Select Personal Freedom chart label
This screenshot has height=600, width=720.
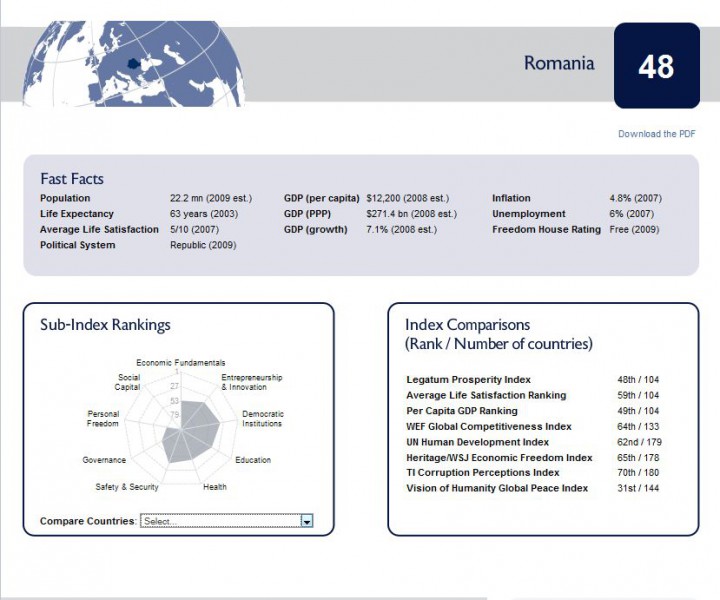click(x=103, y=418)
